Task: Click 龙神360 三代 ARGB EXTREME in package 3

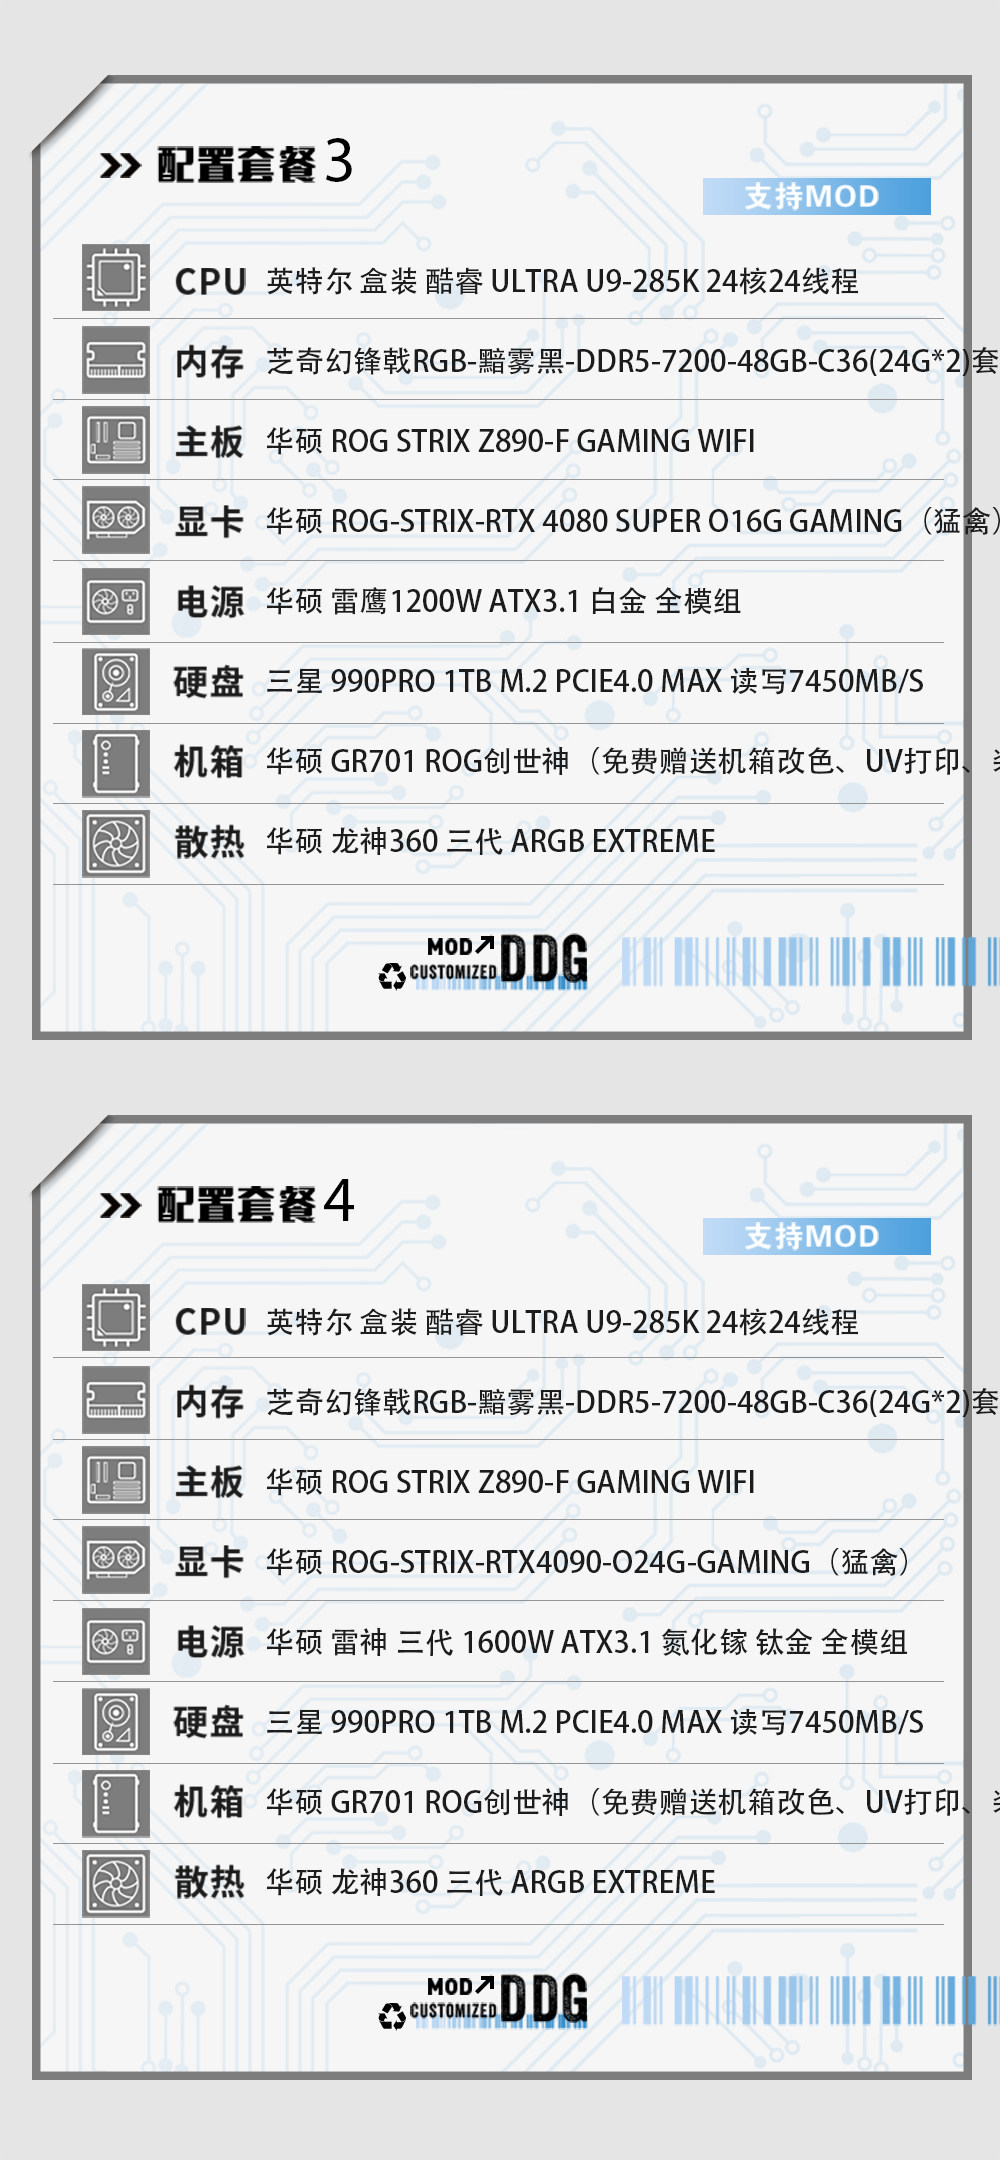Action: (x=490, y=842)
